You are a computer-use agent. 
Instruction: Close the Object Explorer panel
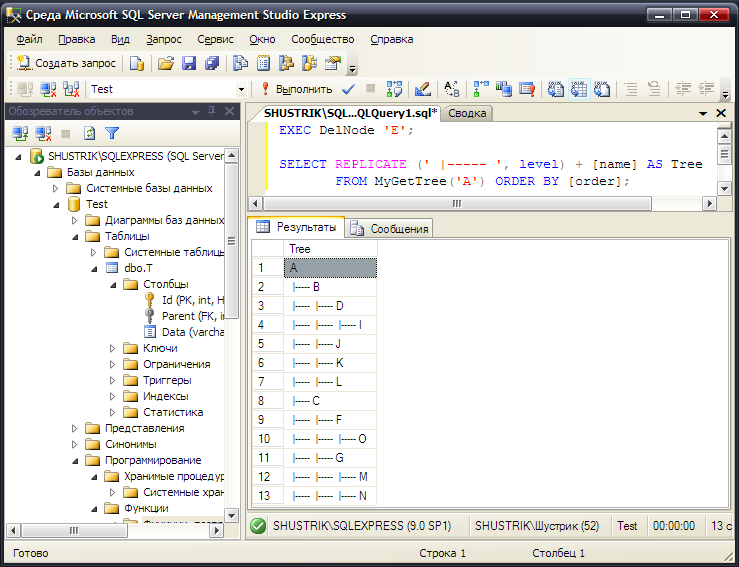coord(230,111)
